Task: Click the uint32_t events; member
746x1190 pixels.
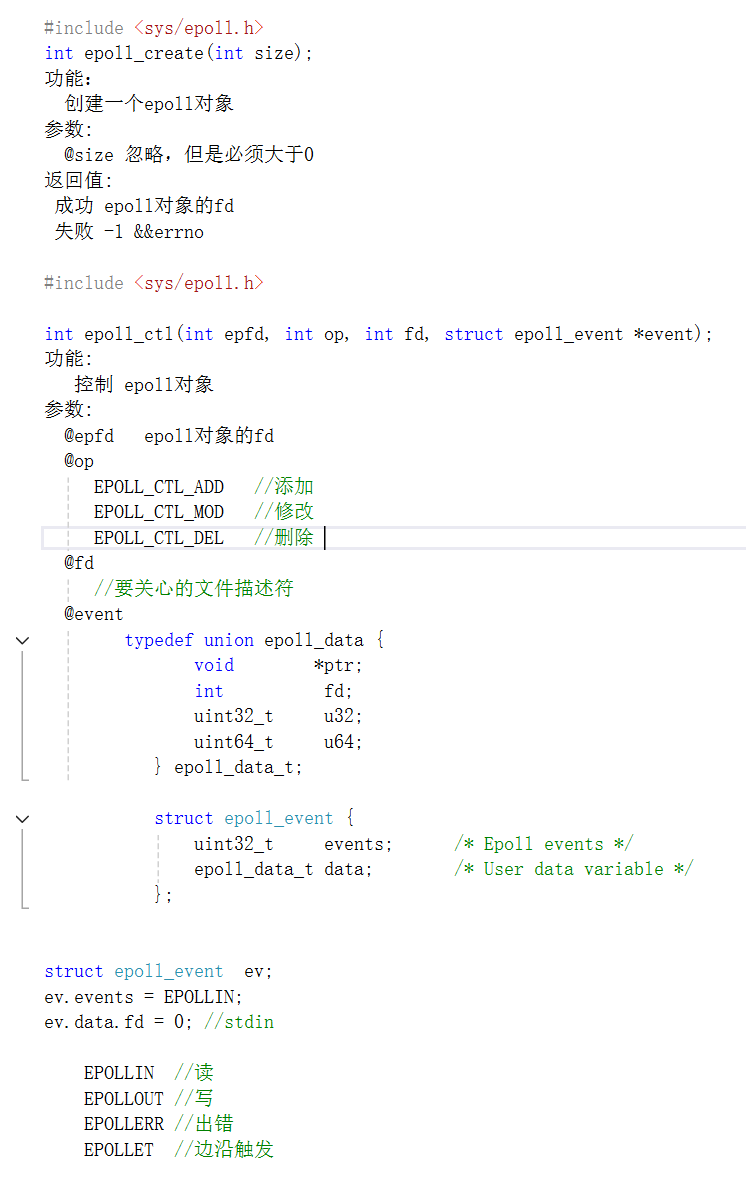Action: (293, 844)
